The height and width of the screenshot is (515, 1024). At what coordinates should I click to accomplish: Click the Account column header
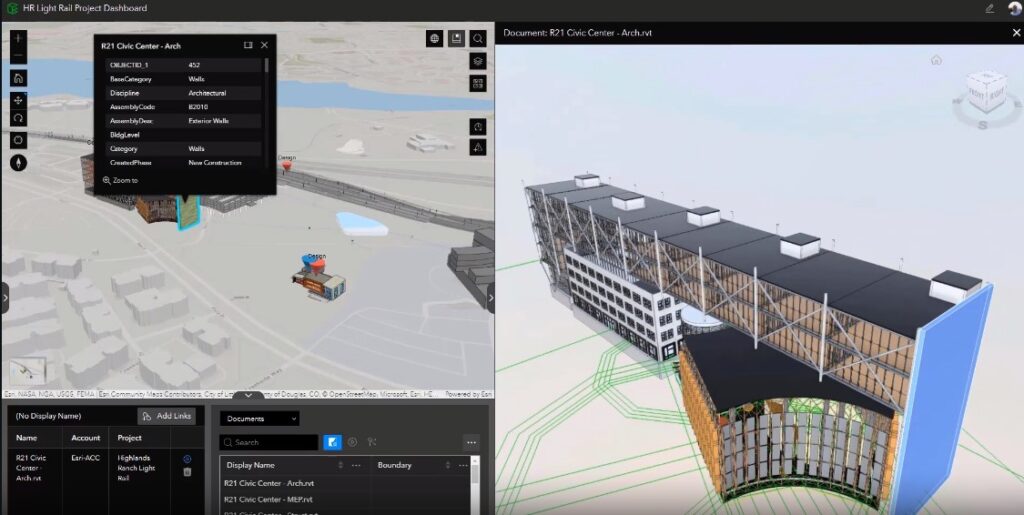(86, 438)
